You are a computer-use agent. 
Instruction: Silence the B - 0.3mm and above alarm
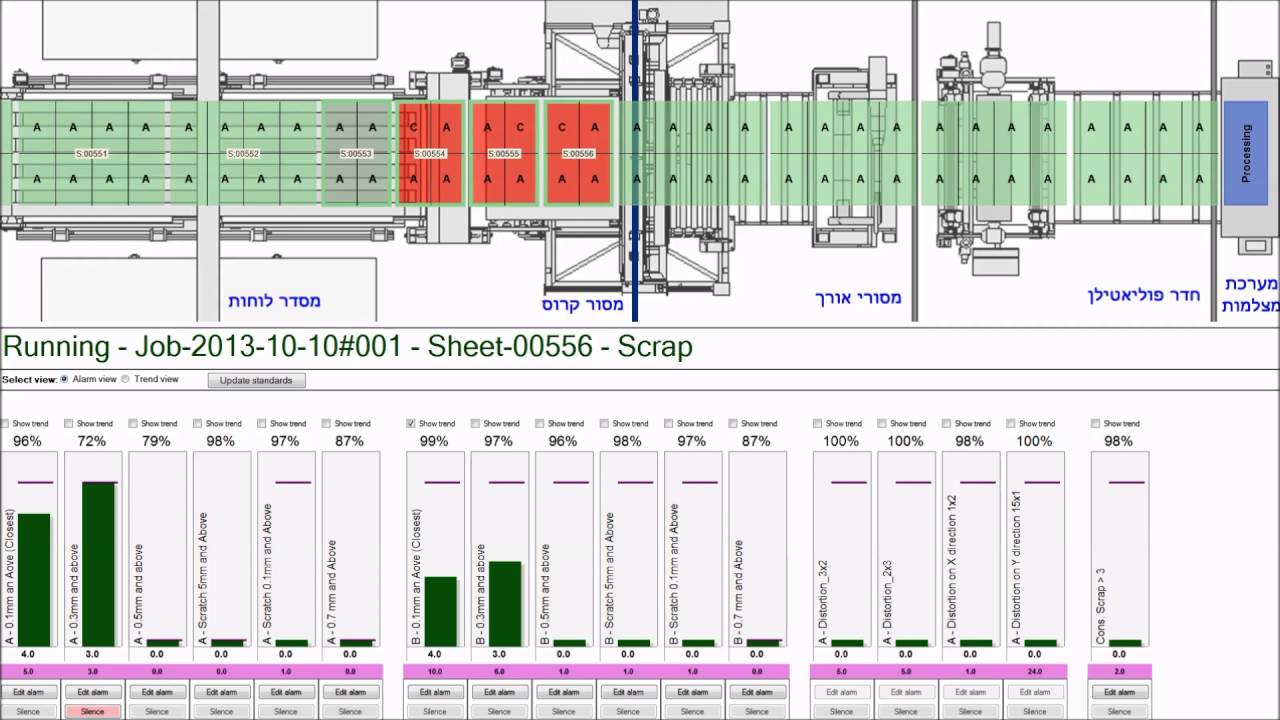[x=499, y=711]
